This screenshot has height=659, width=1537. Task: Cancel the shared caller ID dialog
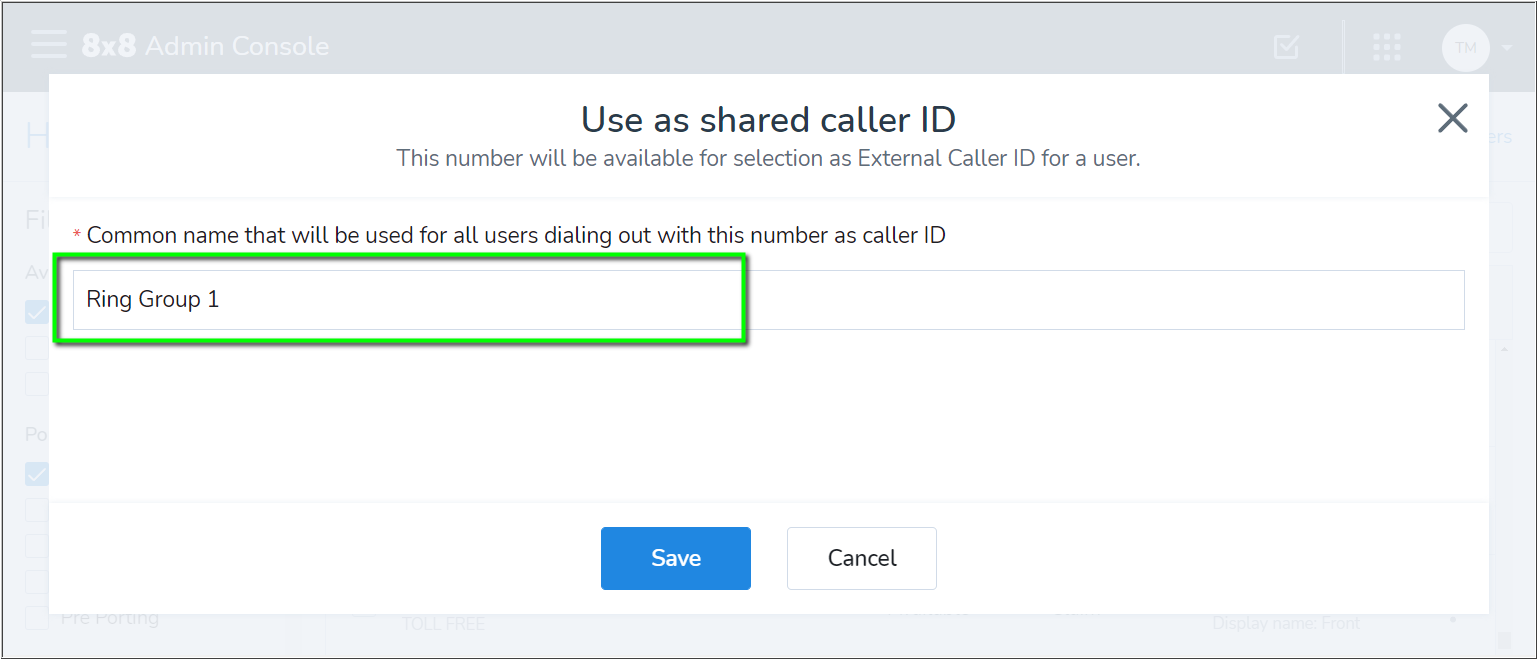point(861,558)
